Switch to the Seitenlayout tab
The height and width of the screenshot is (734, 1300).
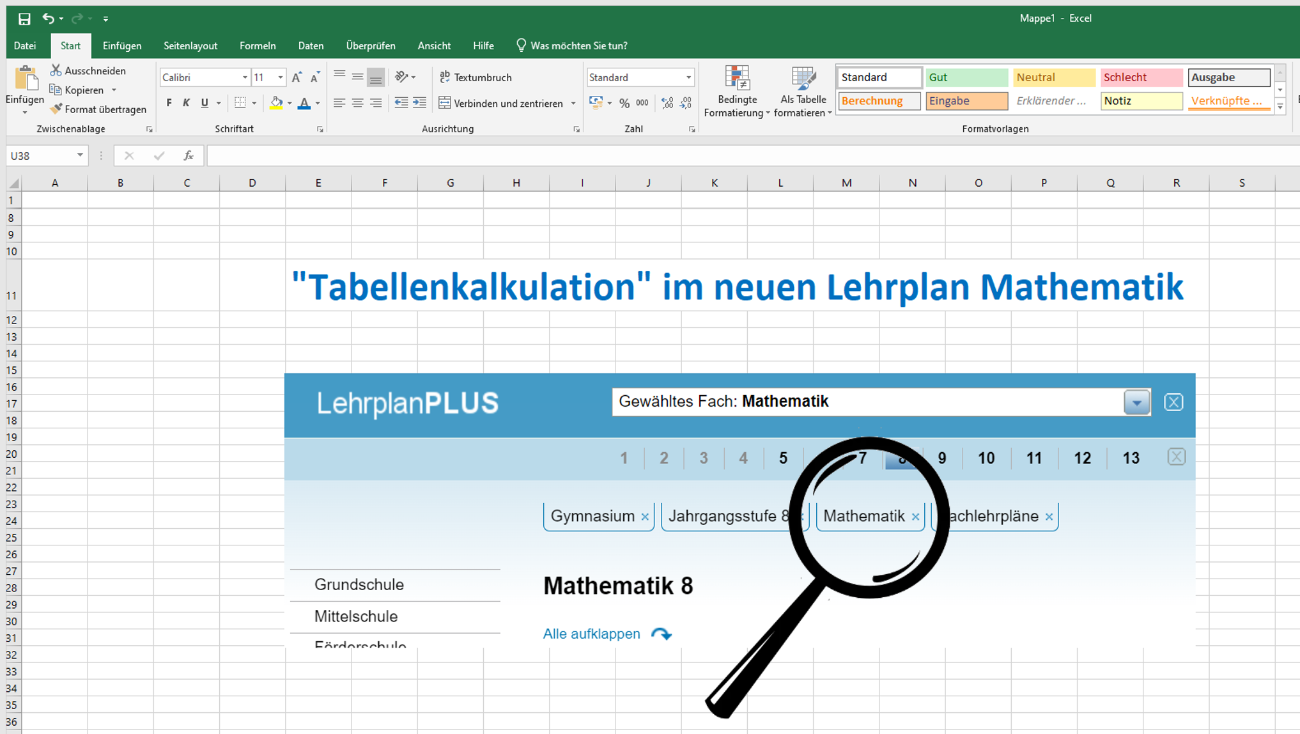190,46
